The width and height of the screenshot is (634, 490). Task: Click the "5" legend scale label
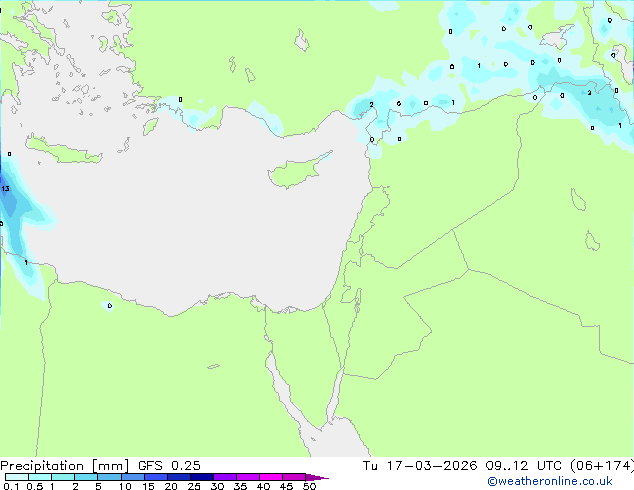tap(98, 486)
